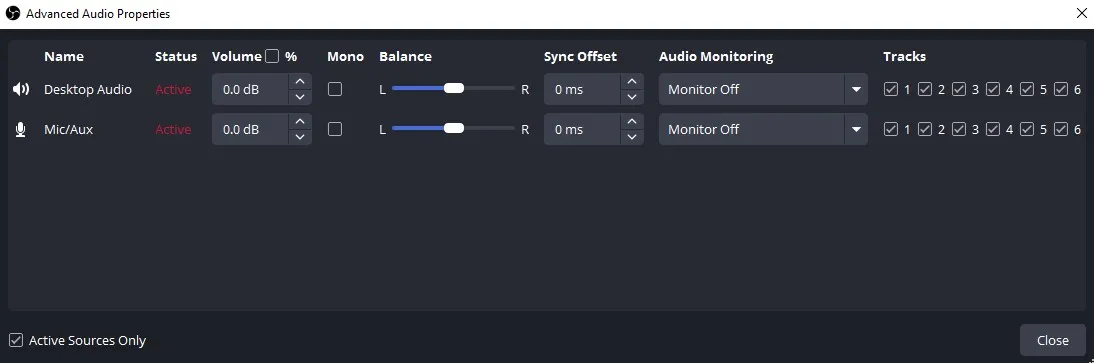This screenshot has width=1094, height=363.
Task: Open Mic/Aux audio monitoring dropdown
Action: click(763, 129)
